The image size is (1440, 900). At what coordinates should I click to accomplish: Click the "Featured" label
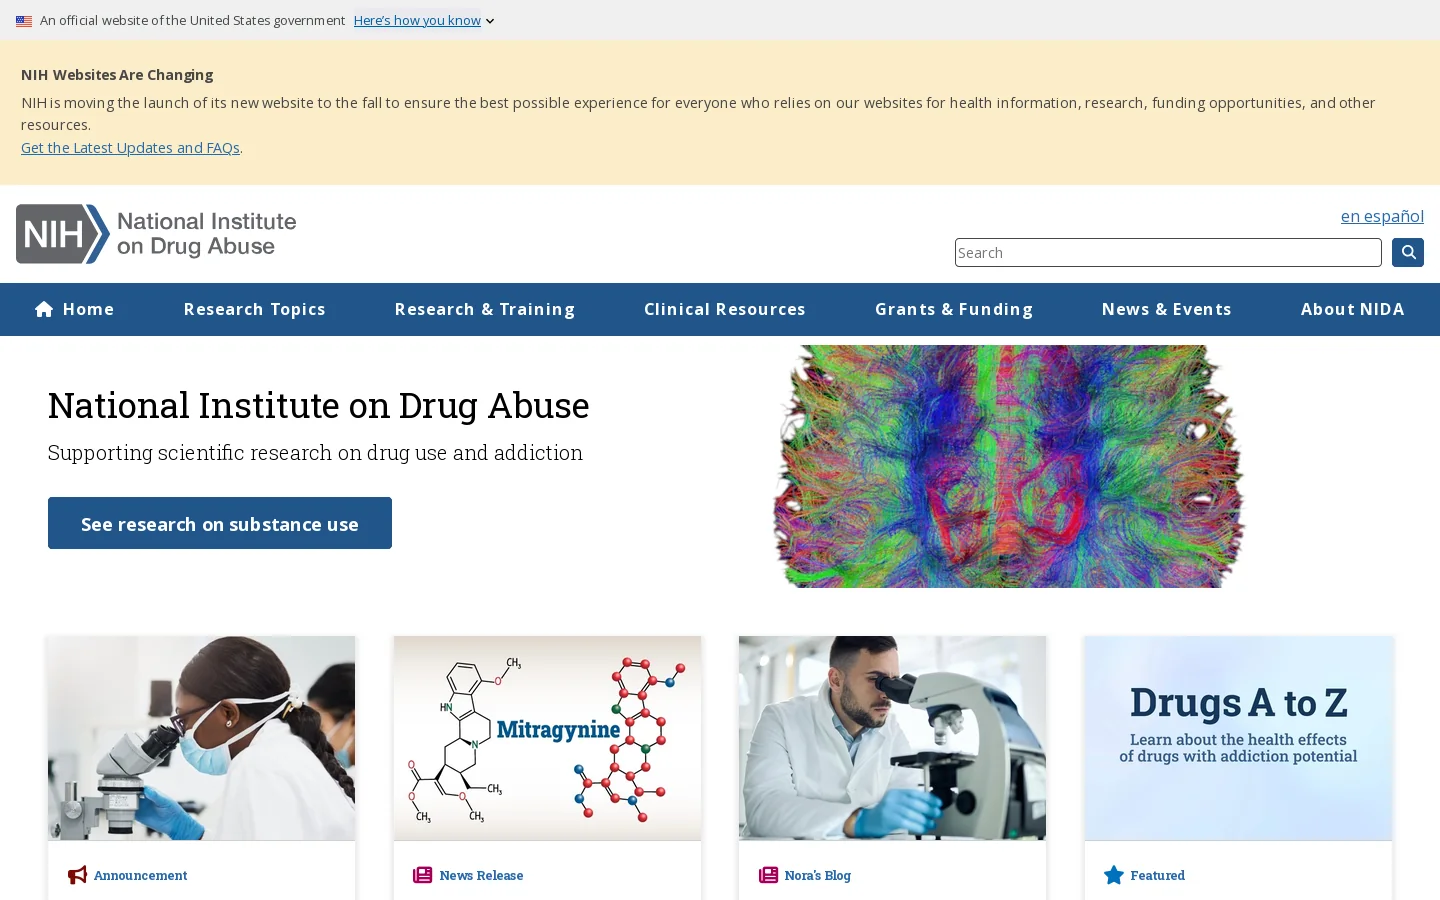tap(1157, 875)
